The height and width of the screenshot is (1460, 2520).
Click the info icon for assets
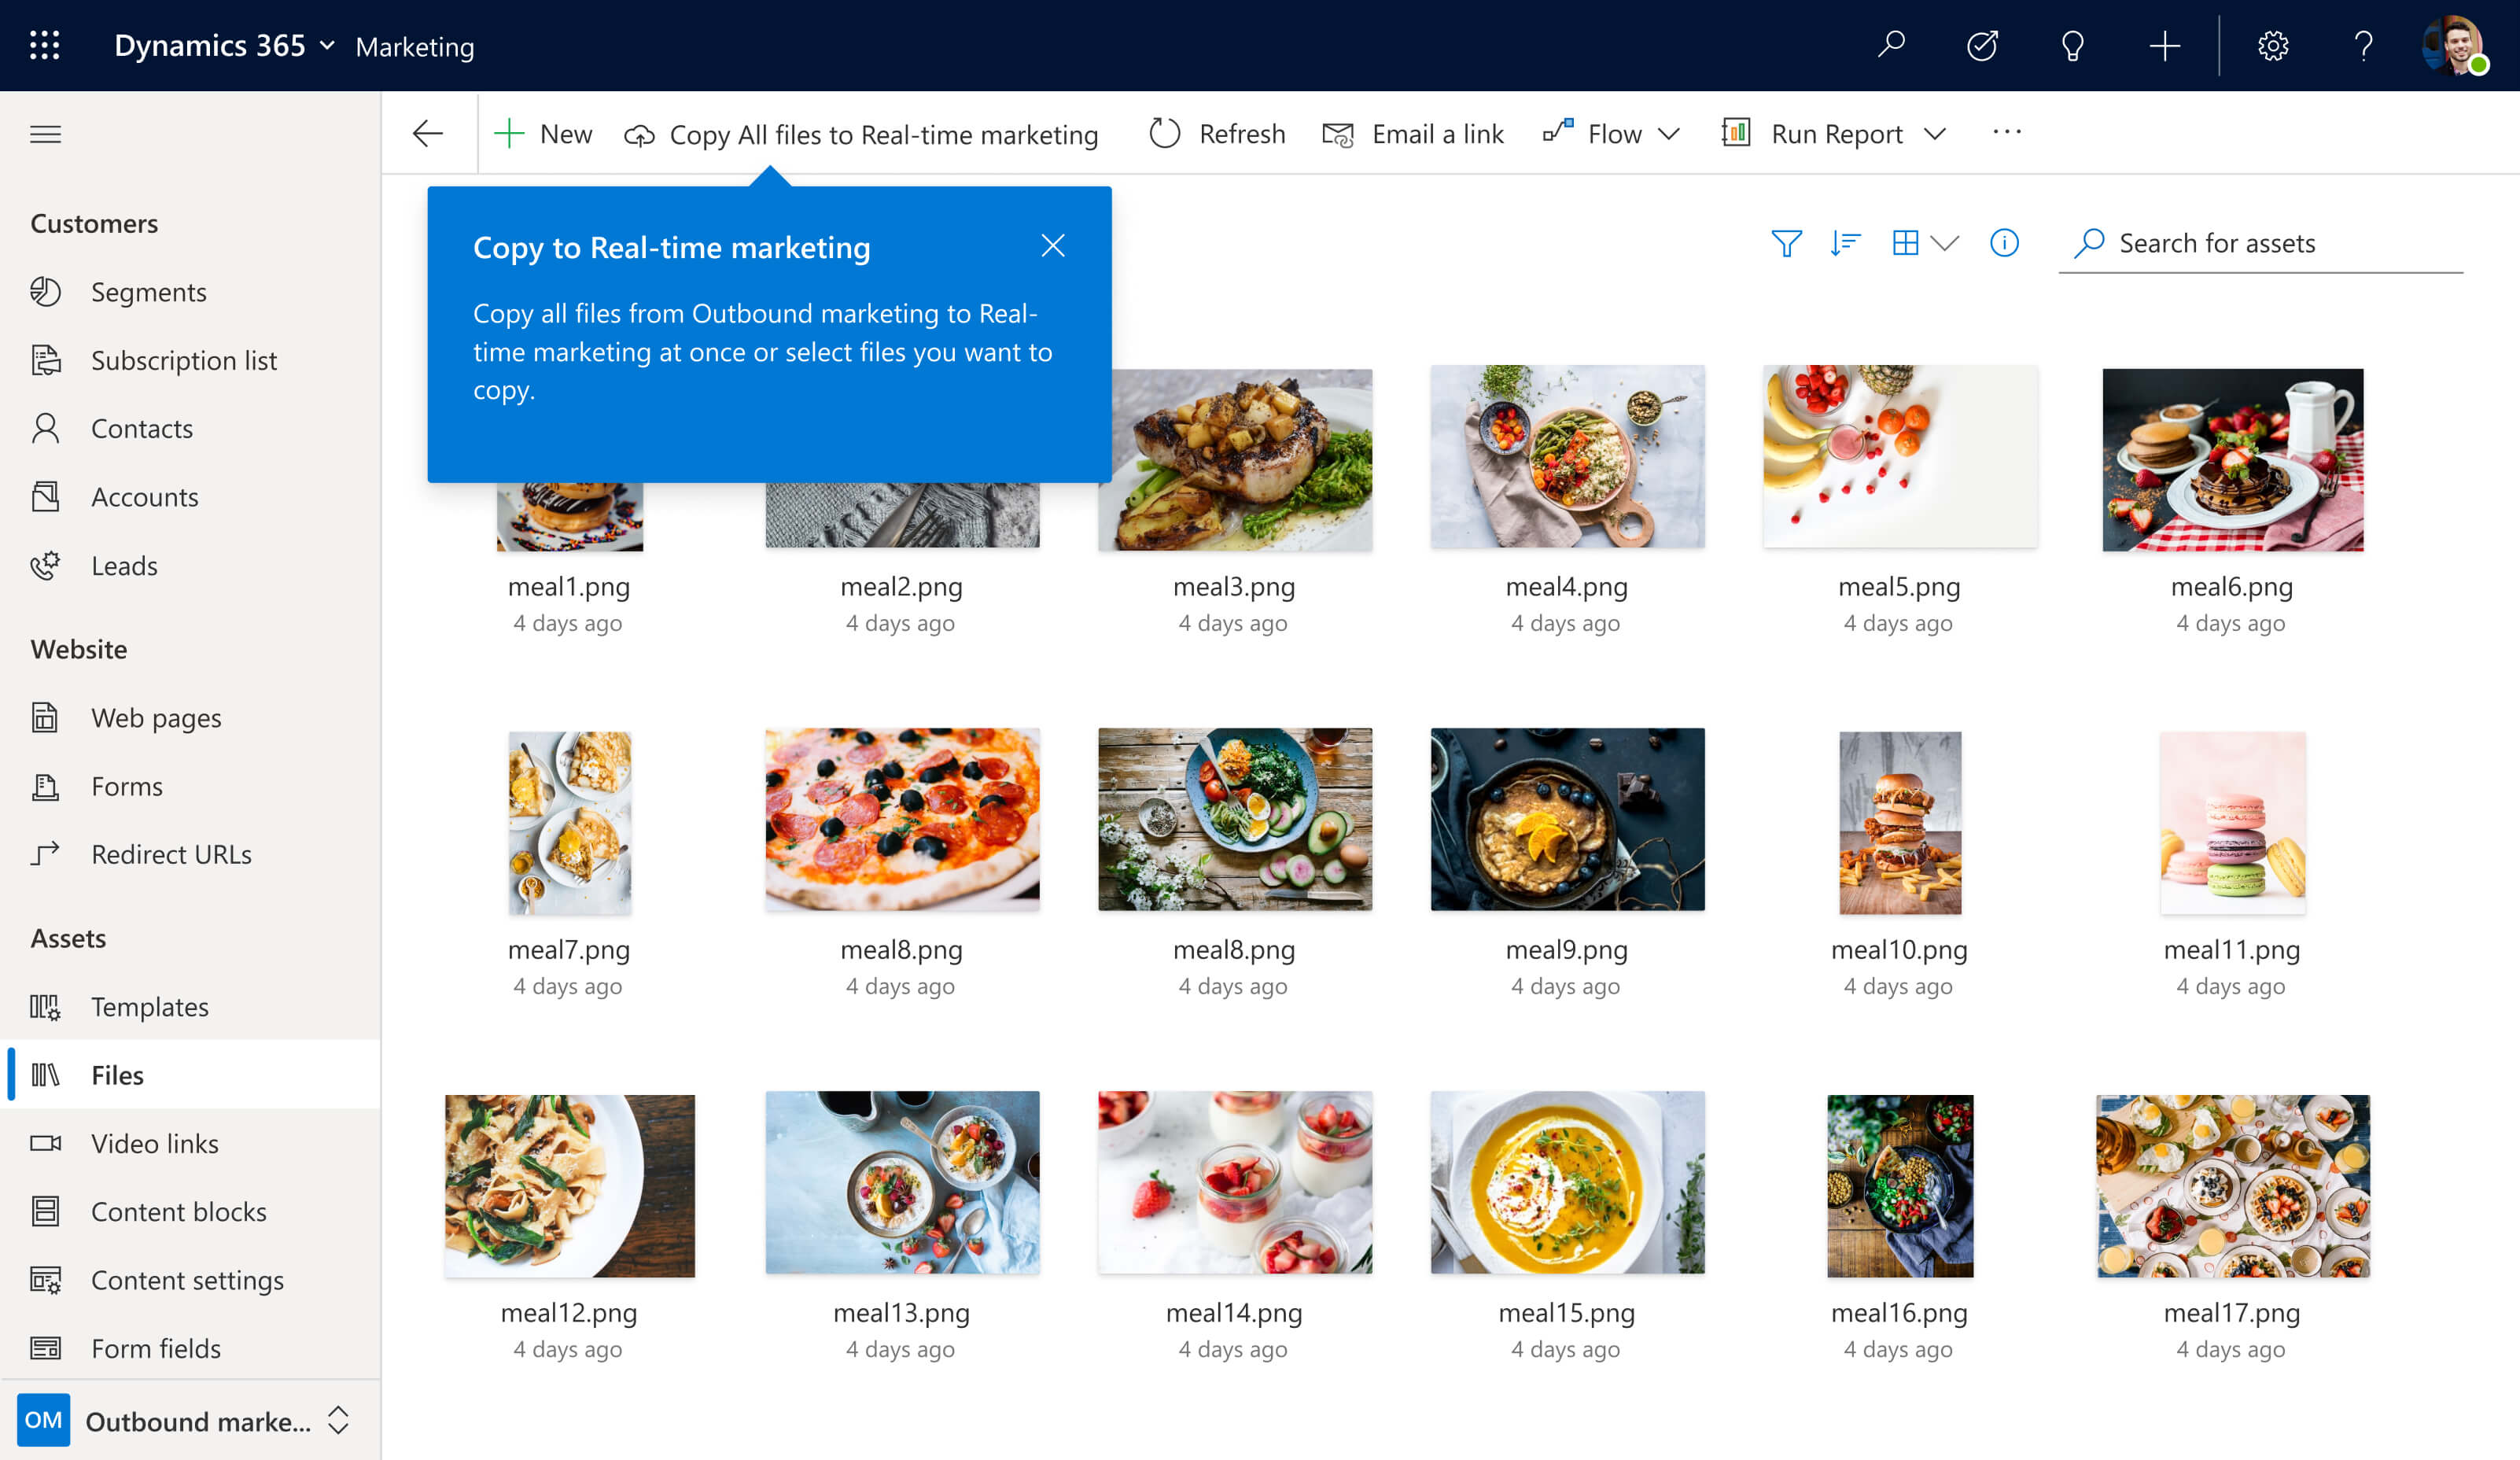pyautogui.click(x=2006, y=243)
